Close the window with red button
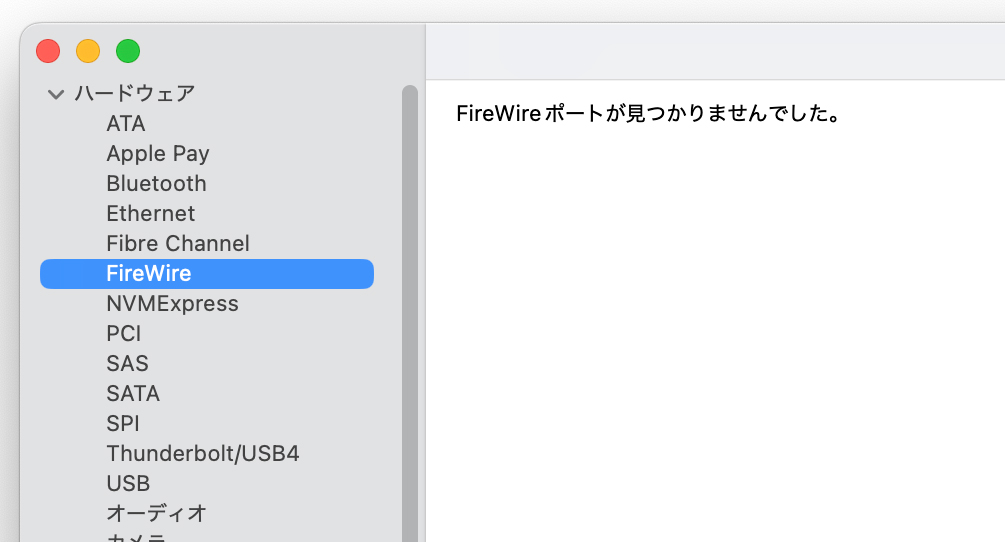Screen dimensions: 1005x542 pyautogui.click(x=48, y=50)
